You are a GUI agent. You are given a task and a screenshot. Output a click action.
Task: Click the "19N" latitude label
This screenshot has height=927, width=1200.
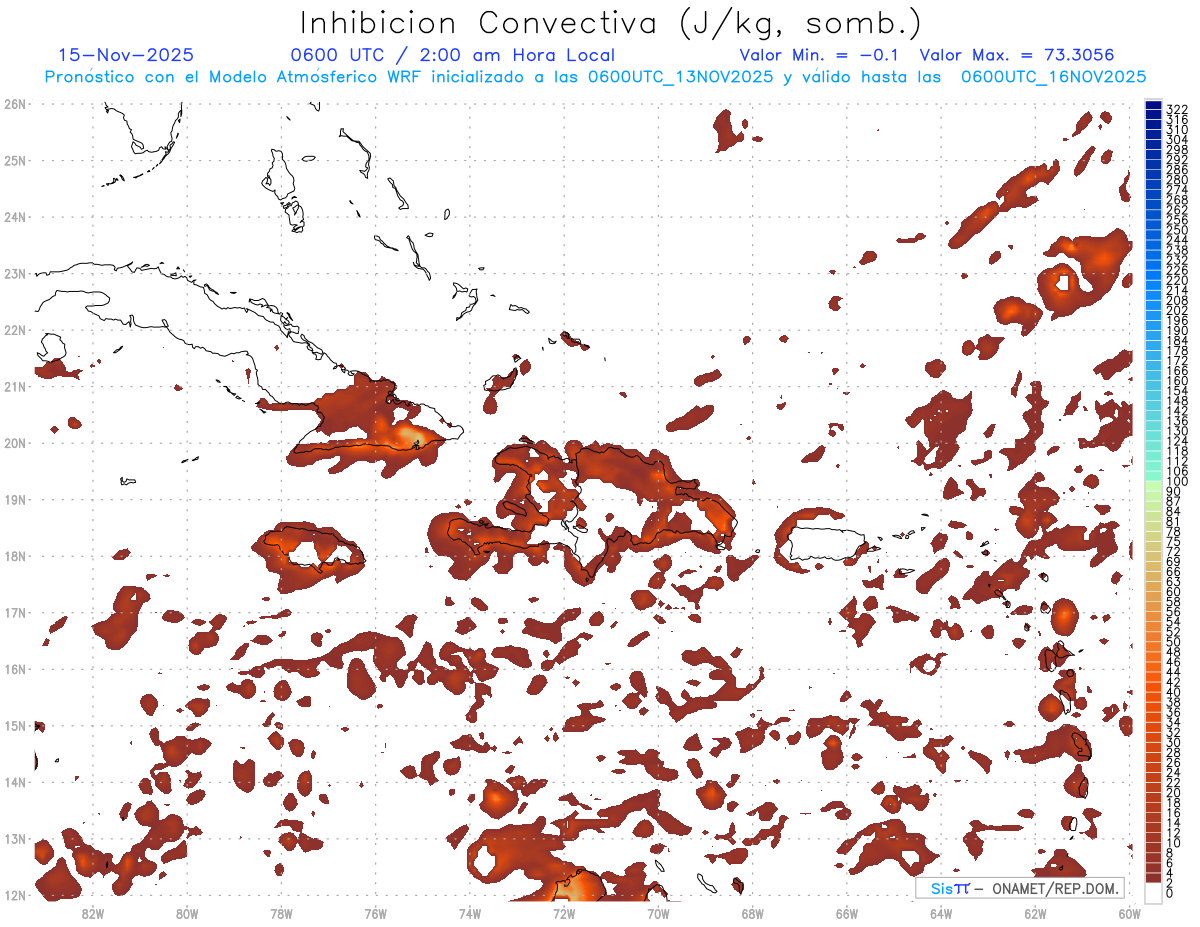(x=15, y=499)
